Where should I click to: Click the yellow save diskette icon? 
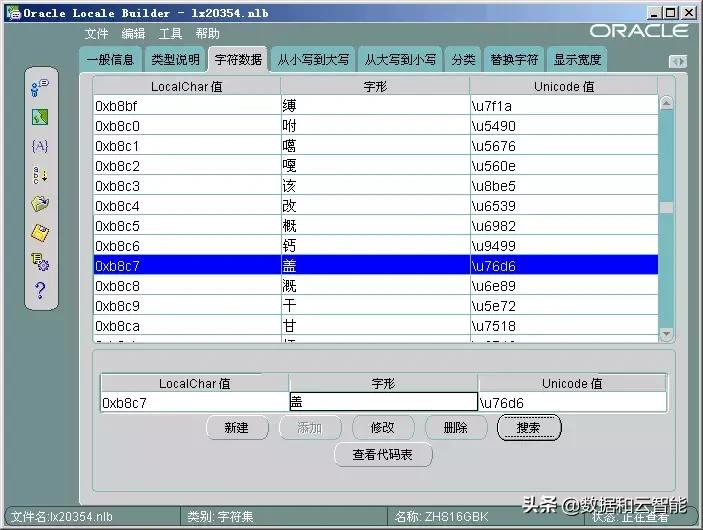tap(40, 233)
